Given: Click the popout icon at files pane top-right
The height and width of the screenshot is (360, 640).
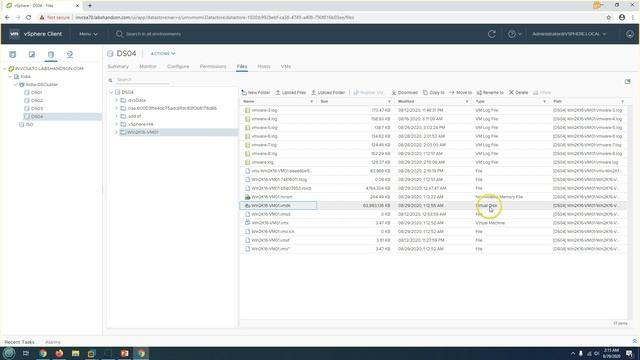Looking at the screenshot, I should pyautogui.click(x=628, y=82).
